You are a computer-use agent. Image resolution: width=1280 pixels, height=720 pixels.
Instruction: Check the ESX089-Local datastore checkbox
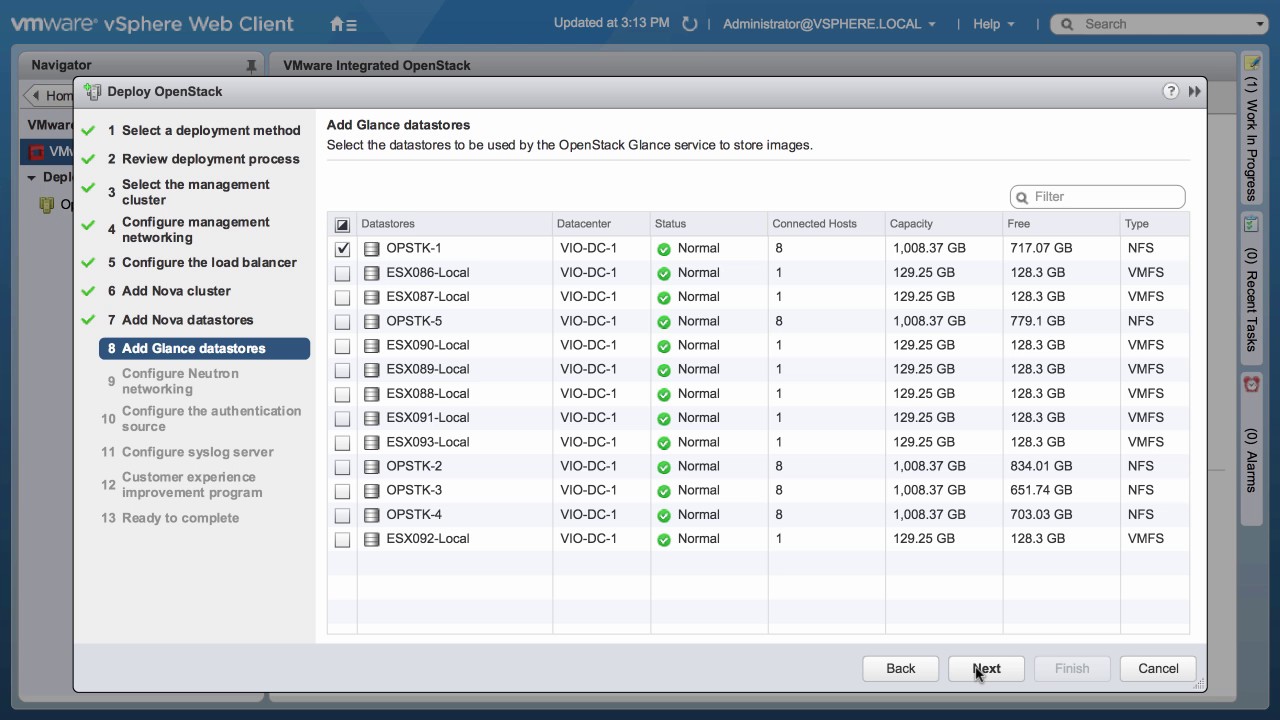(x=342, y=370)
